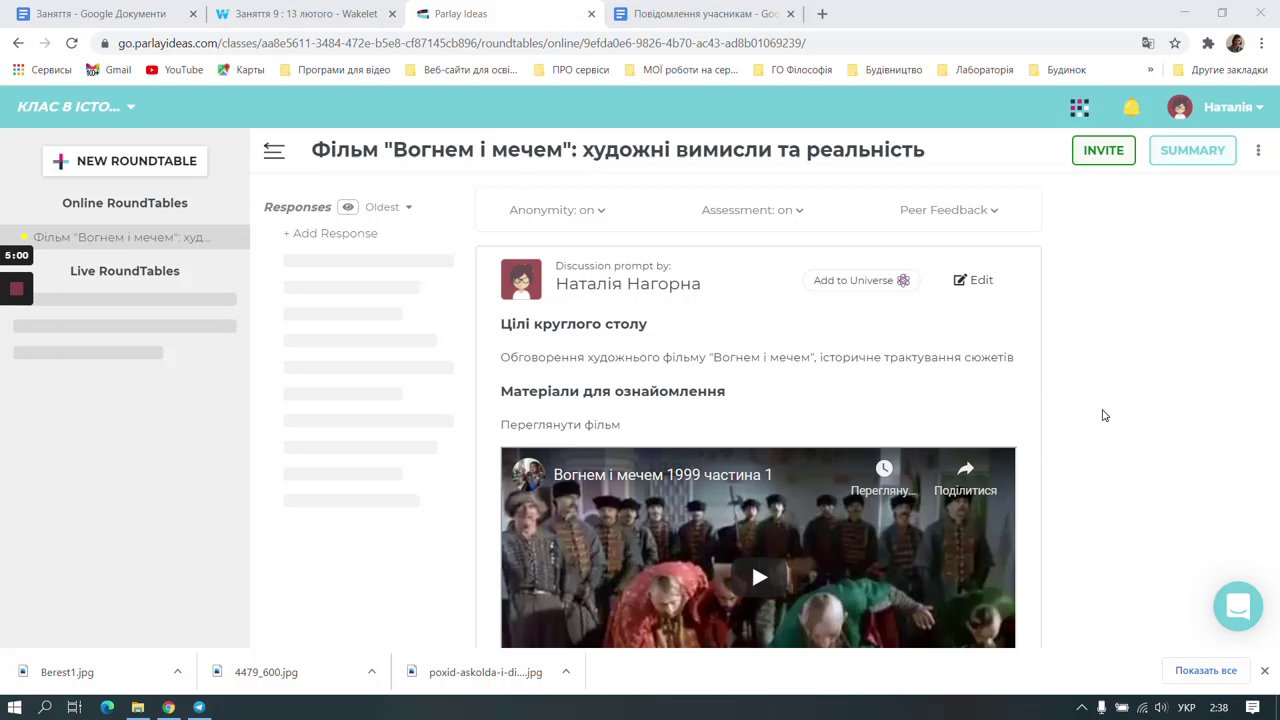The width and height of the screenshot is (1280, 720).
Task: Open the Intercom chat bubble
Action: [x=1238, y=606]
